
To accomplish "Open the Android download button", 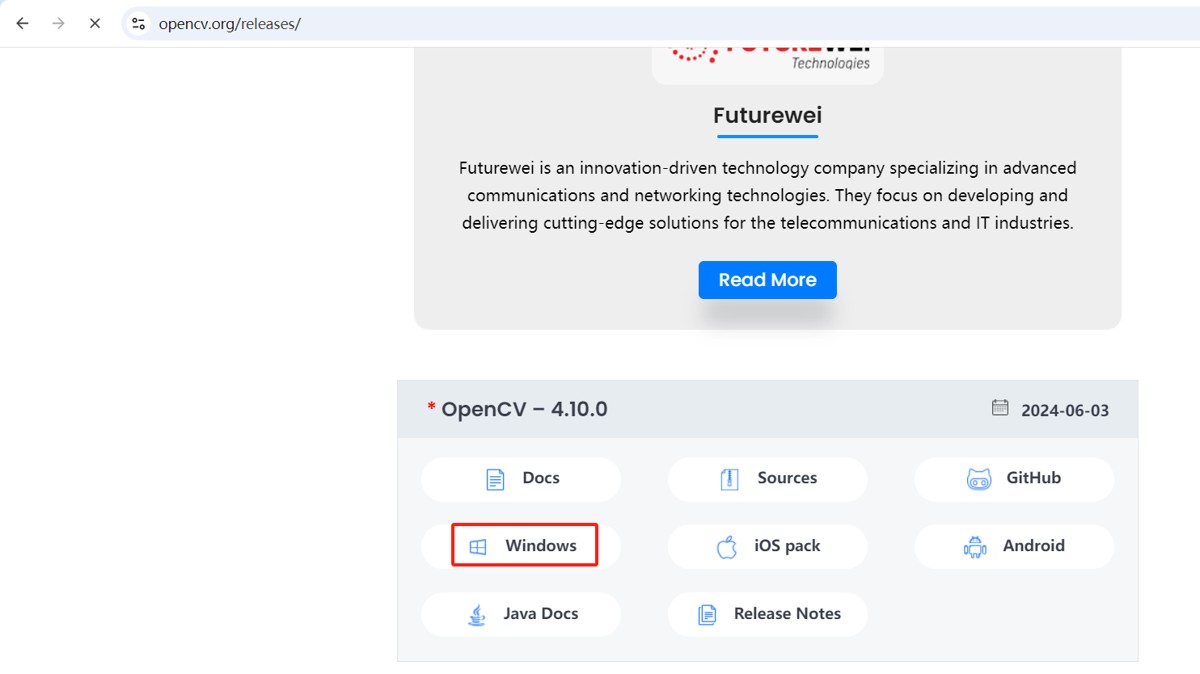I will [1014, 546].
